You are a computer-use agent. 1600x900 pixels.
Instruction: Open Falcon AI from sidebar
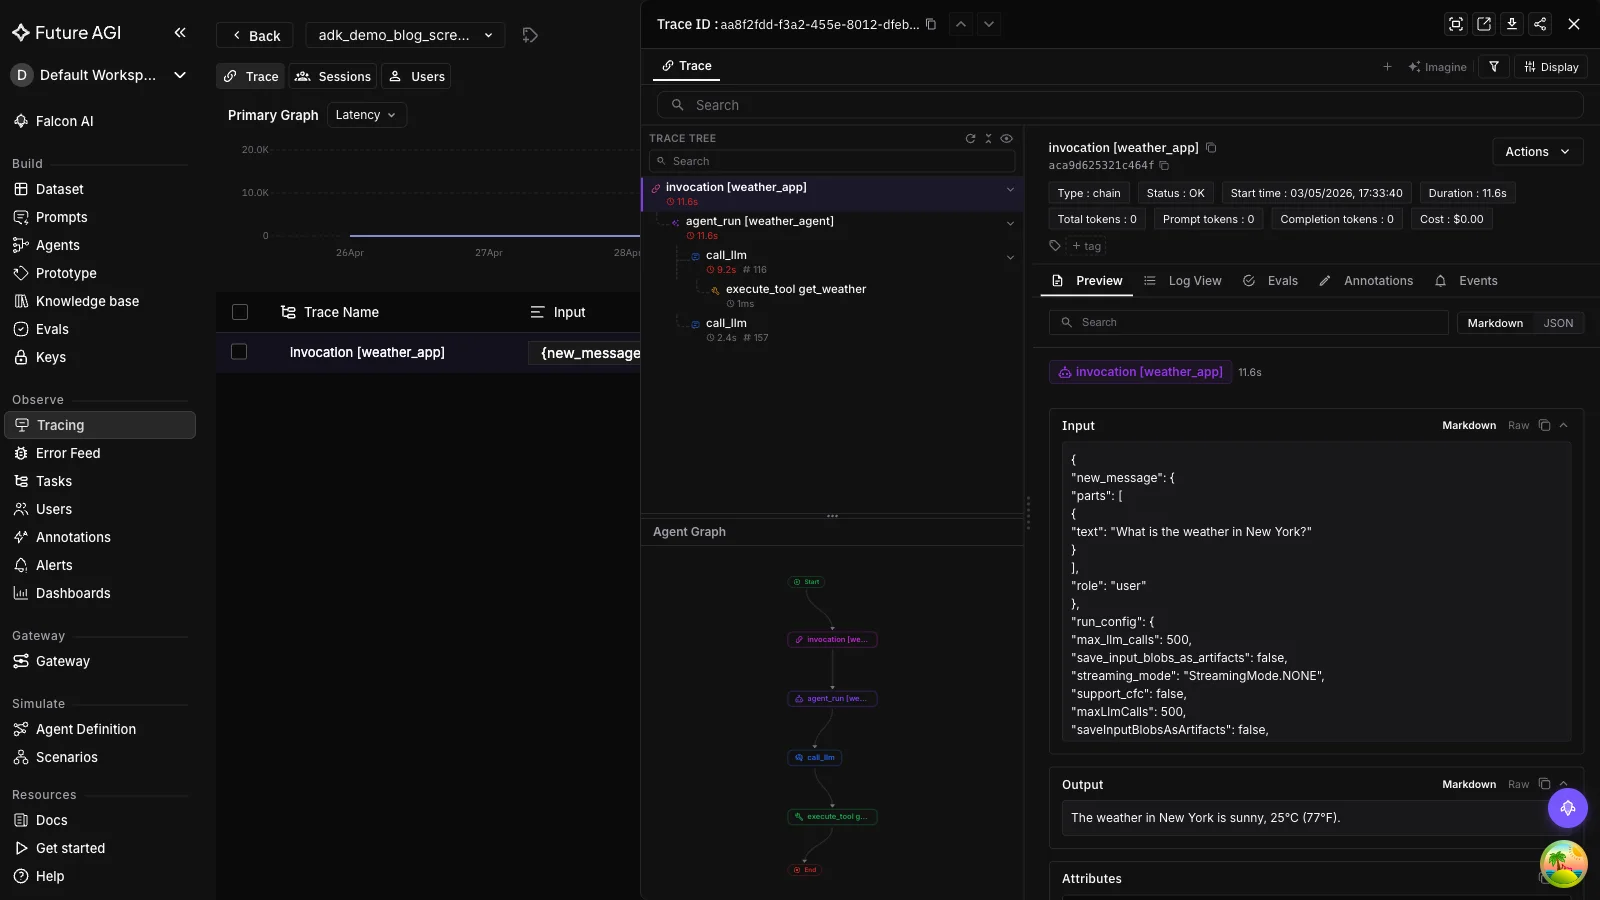pyautogui.click(x=65, y=121)
